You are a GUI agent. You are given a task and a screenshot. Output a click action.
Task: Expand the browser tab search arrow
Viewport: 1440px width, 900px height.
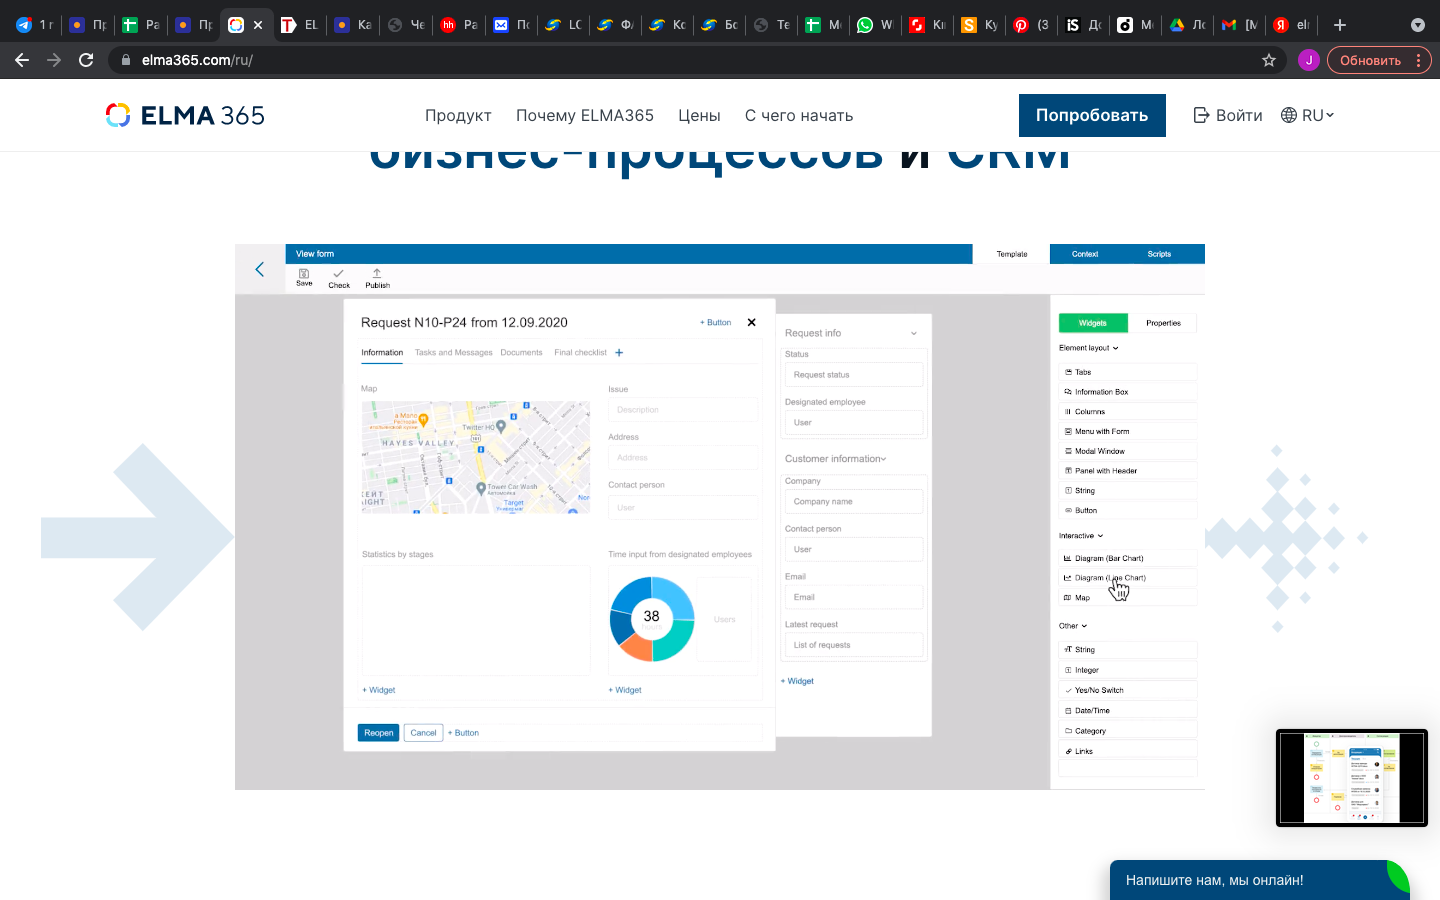click(x=1417, y=25)
